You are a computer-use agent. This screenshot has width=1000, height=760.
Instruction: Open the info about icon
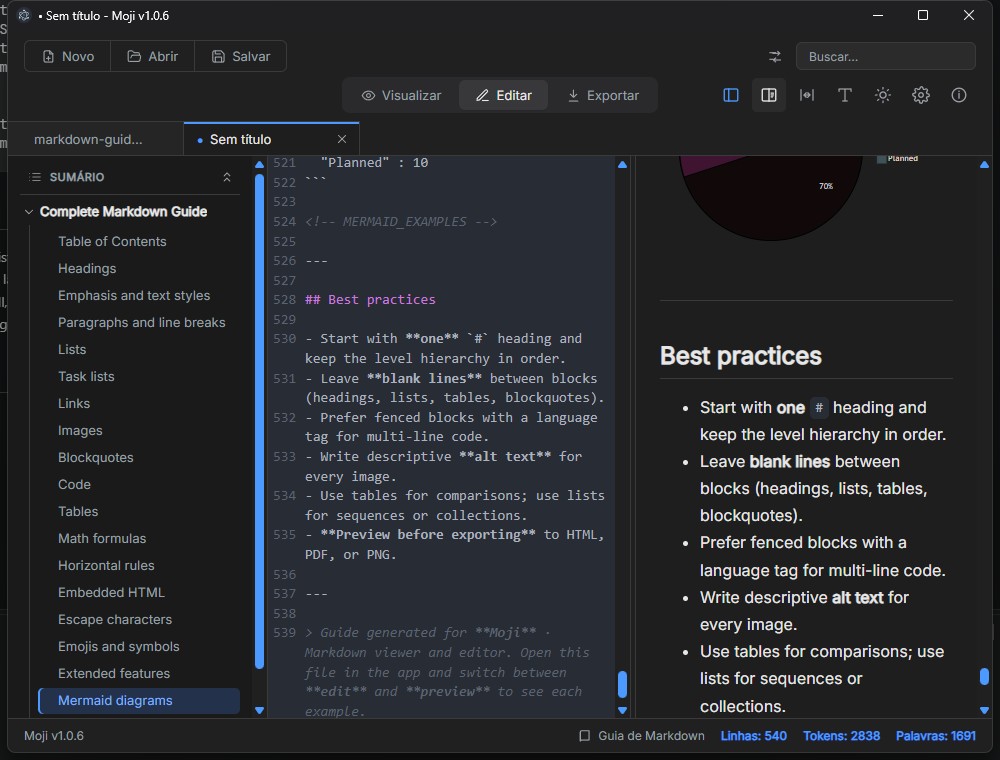959,96
